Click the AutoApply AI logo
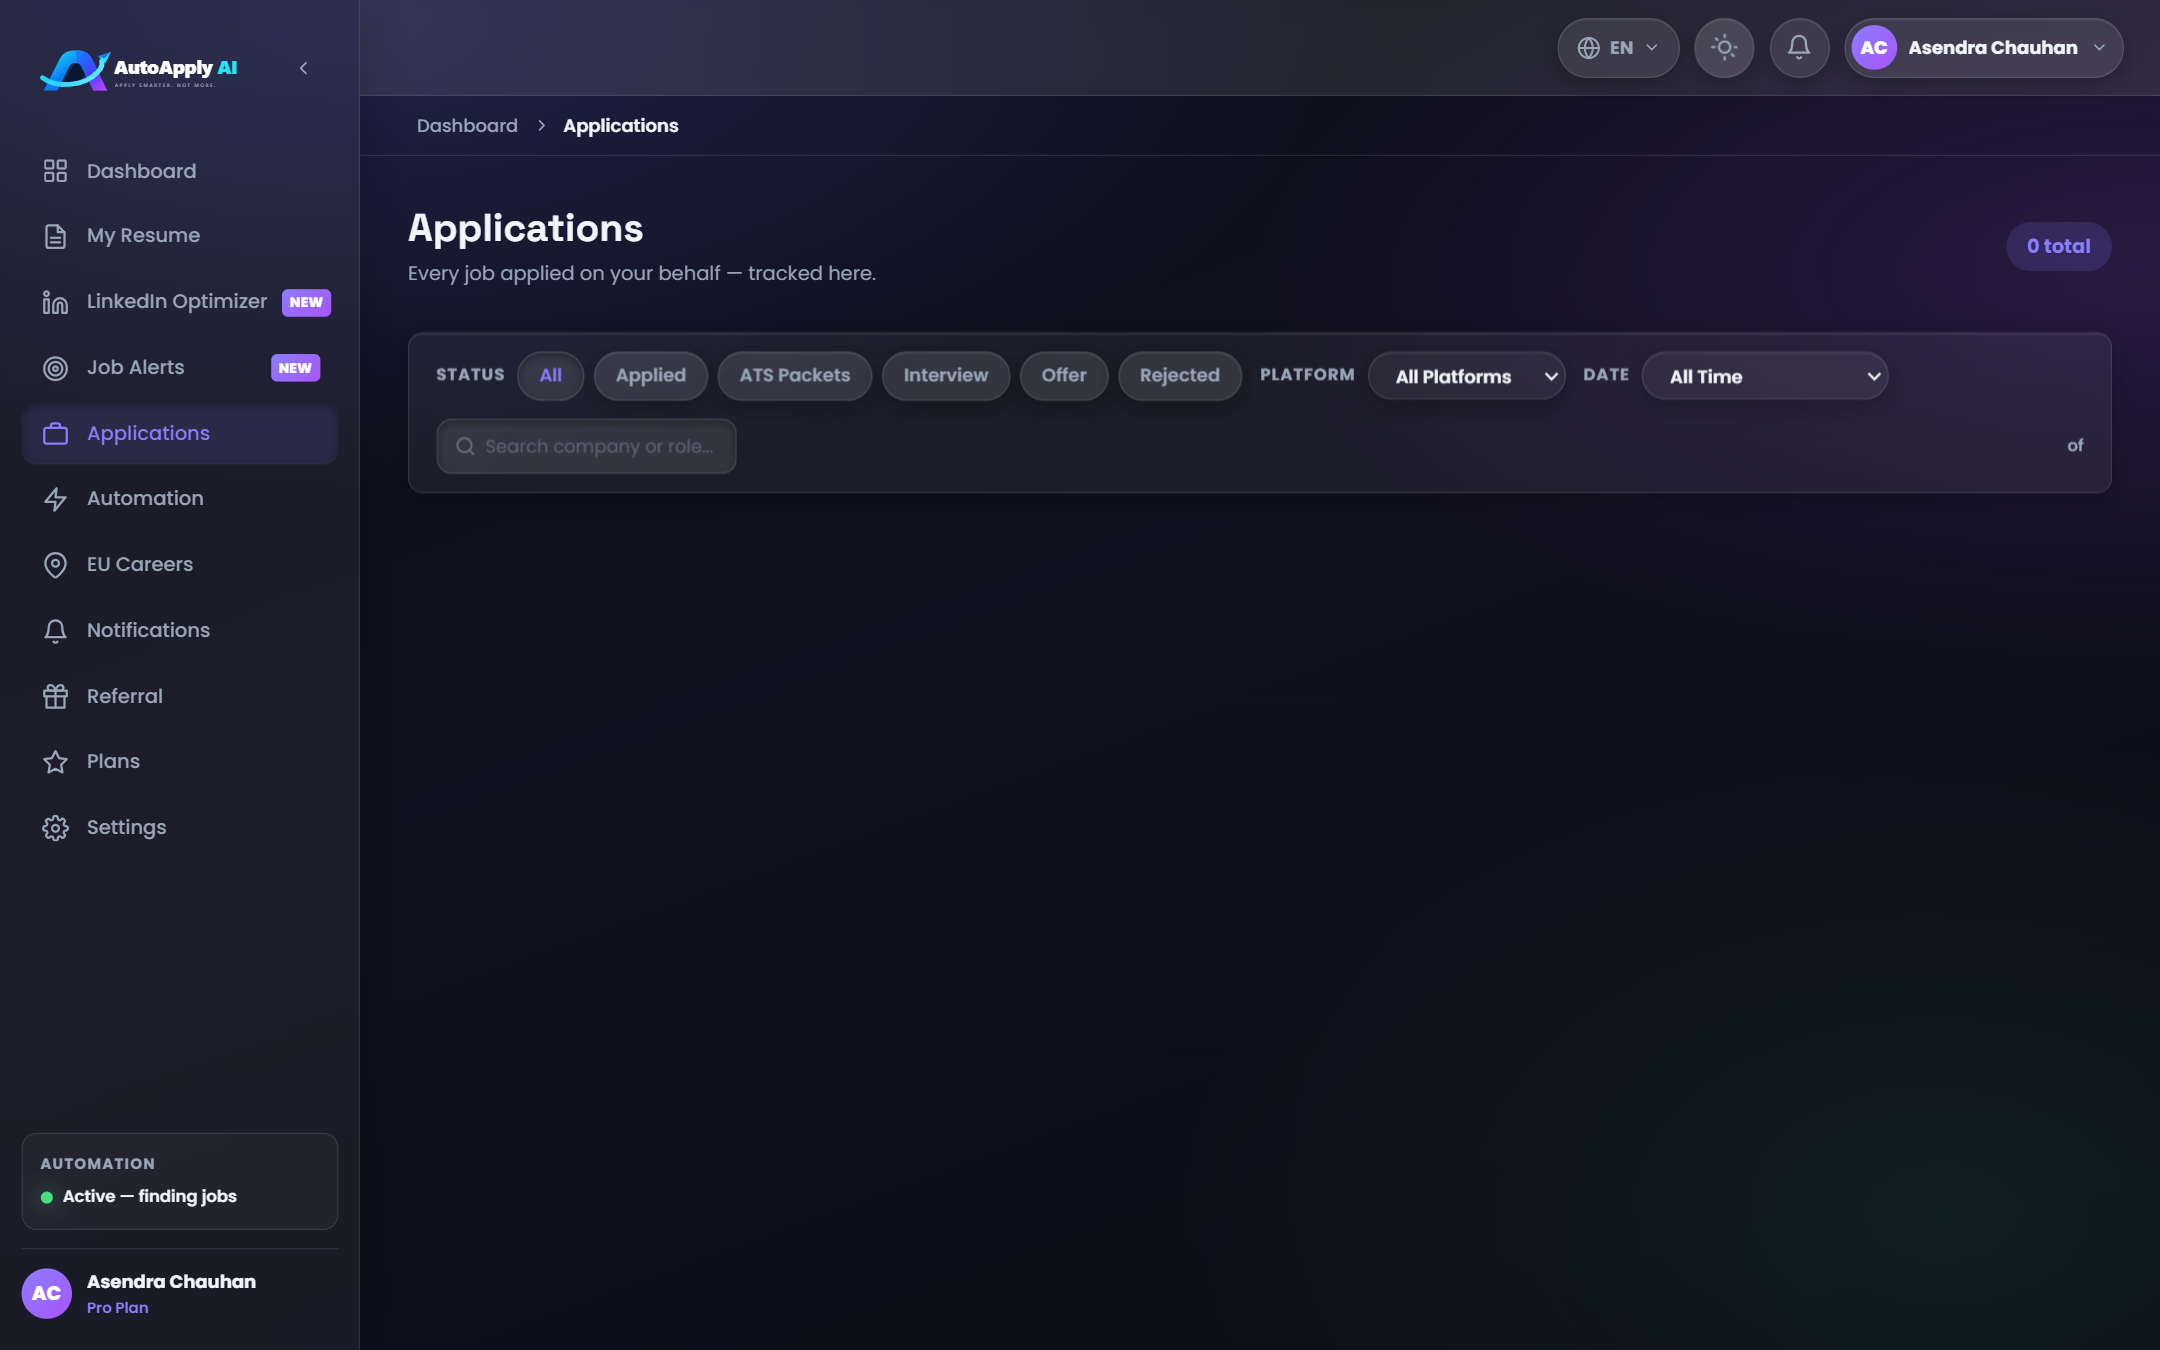 139,69
